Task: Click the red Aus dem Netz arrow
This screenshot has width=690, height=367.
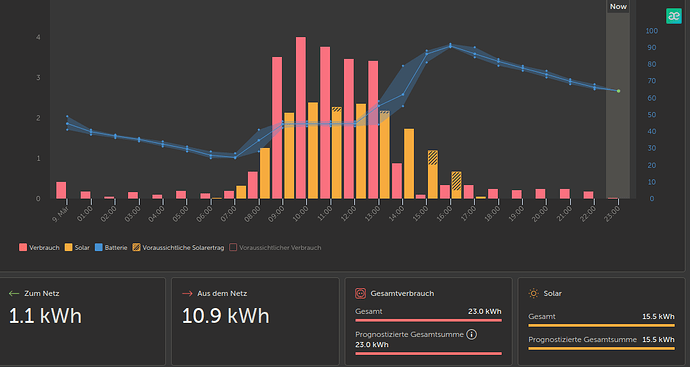Action: [x=187, y=293]
